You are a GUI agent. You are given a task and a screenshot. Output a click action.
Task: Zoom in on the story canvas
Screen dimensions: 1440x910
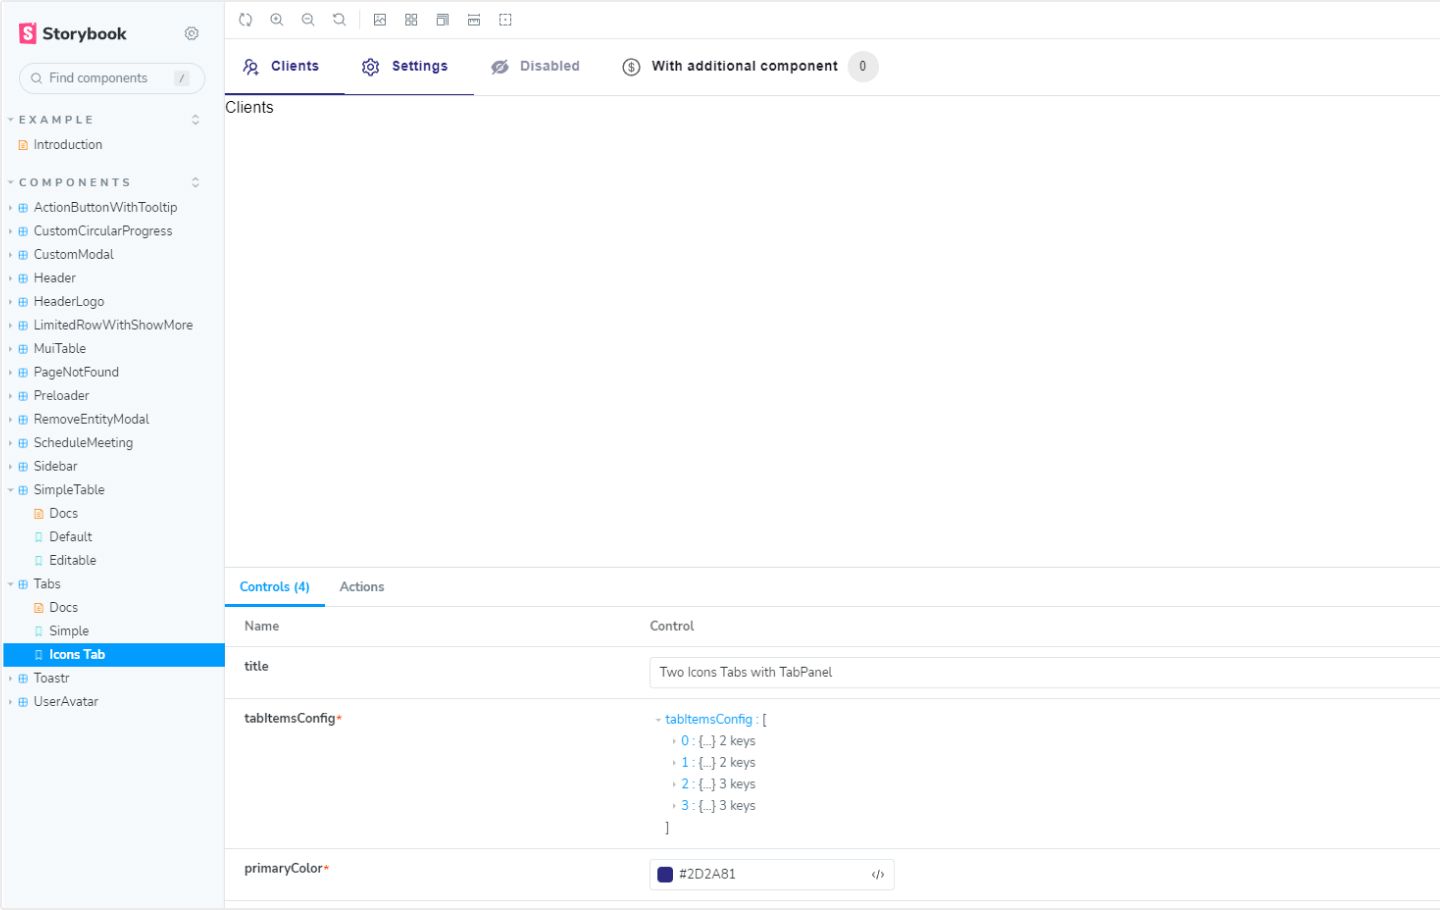click(277, 20)
